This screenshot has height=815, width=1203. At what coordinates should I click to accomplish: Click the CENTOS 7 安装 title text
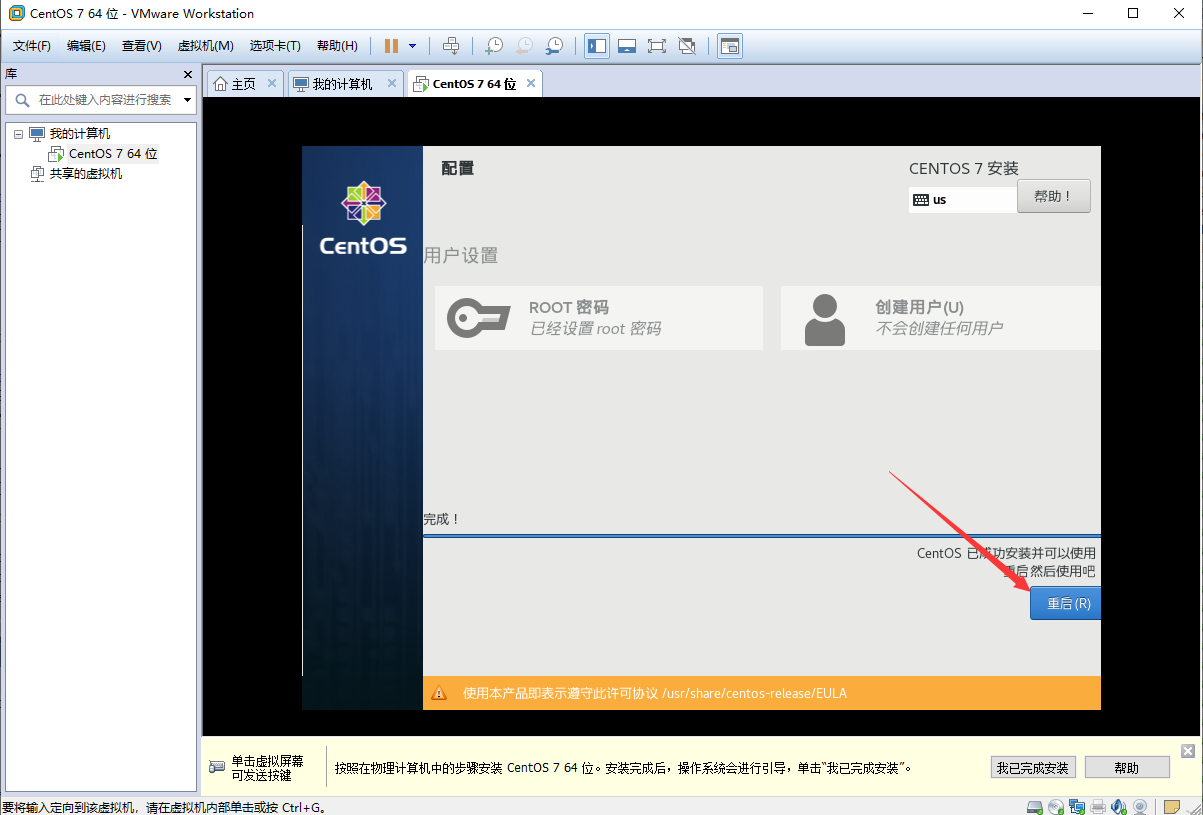click(964, 168)
